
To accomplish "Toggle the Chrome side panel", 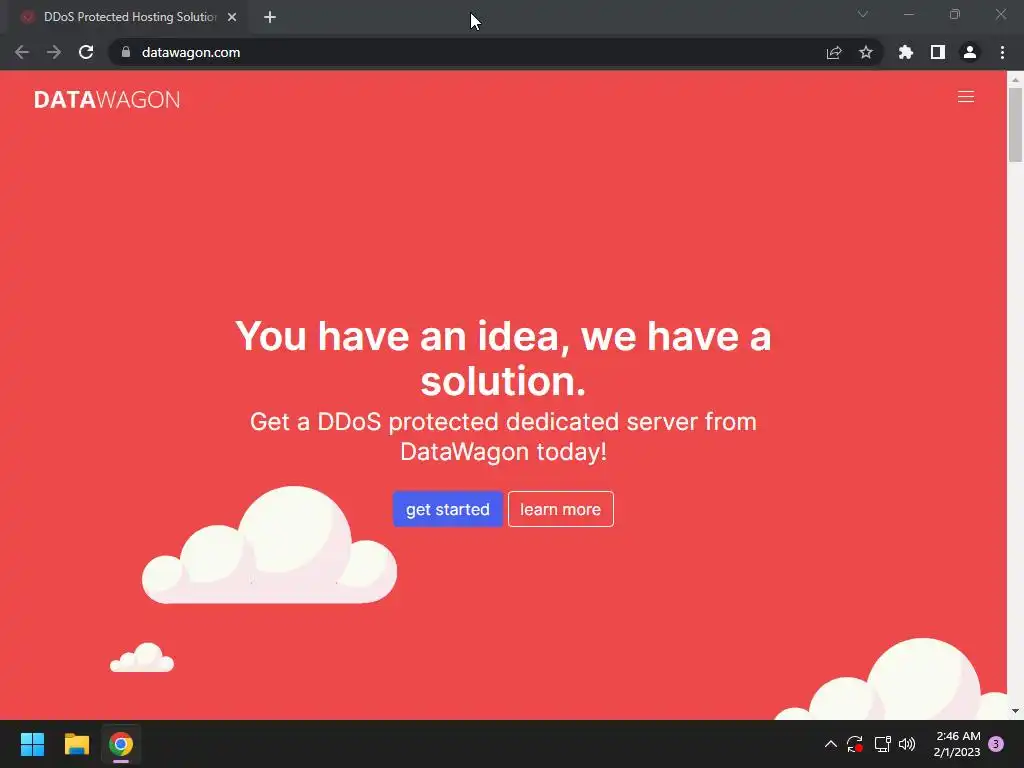I will [938, 52].
